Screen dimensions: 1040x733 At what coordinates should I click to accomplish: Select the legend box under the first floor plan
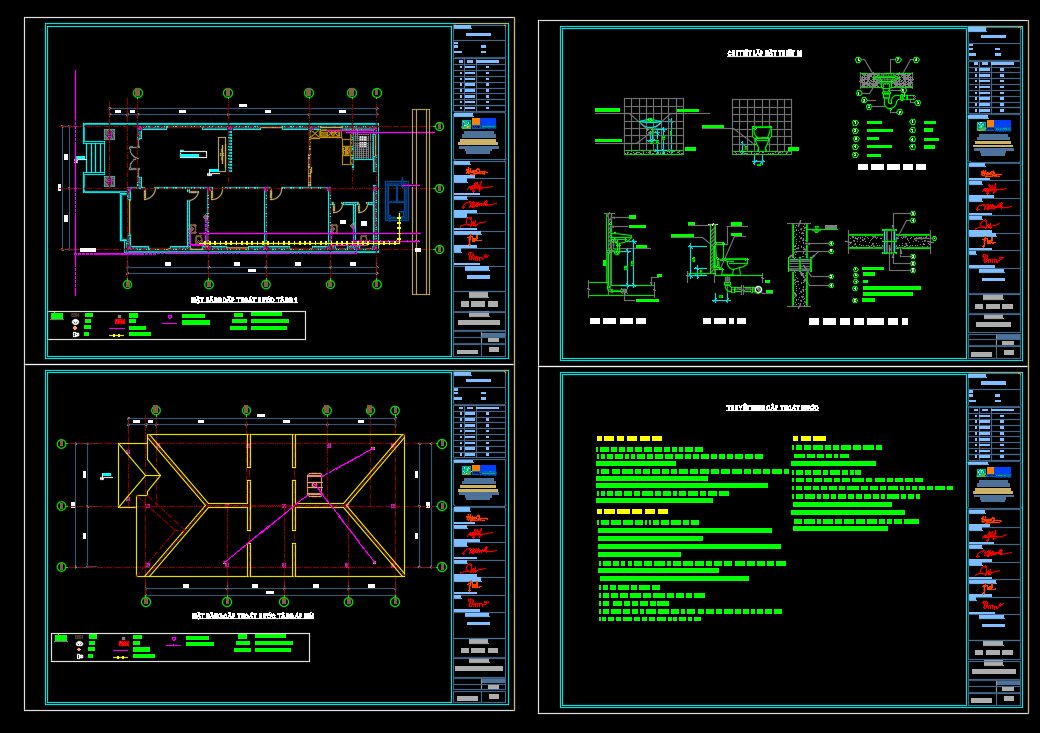tap(177, 325)
